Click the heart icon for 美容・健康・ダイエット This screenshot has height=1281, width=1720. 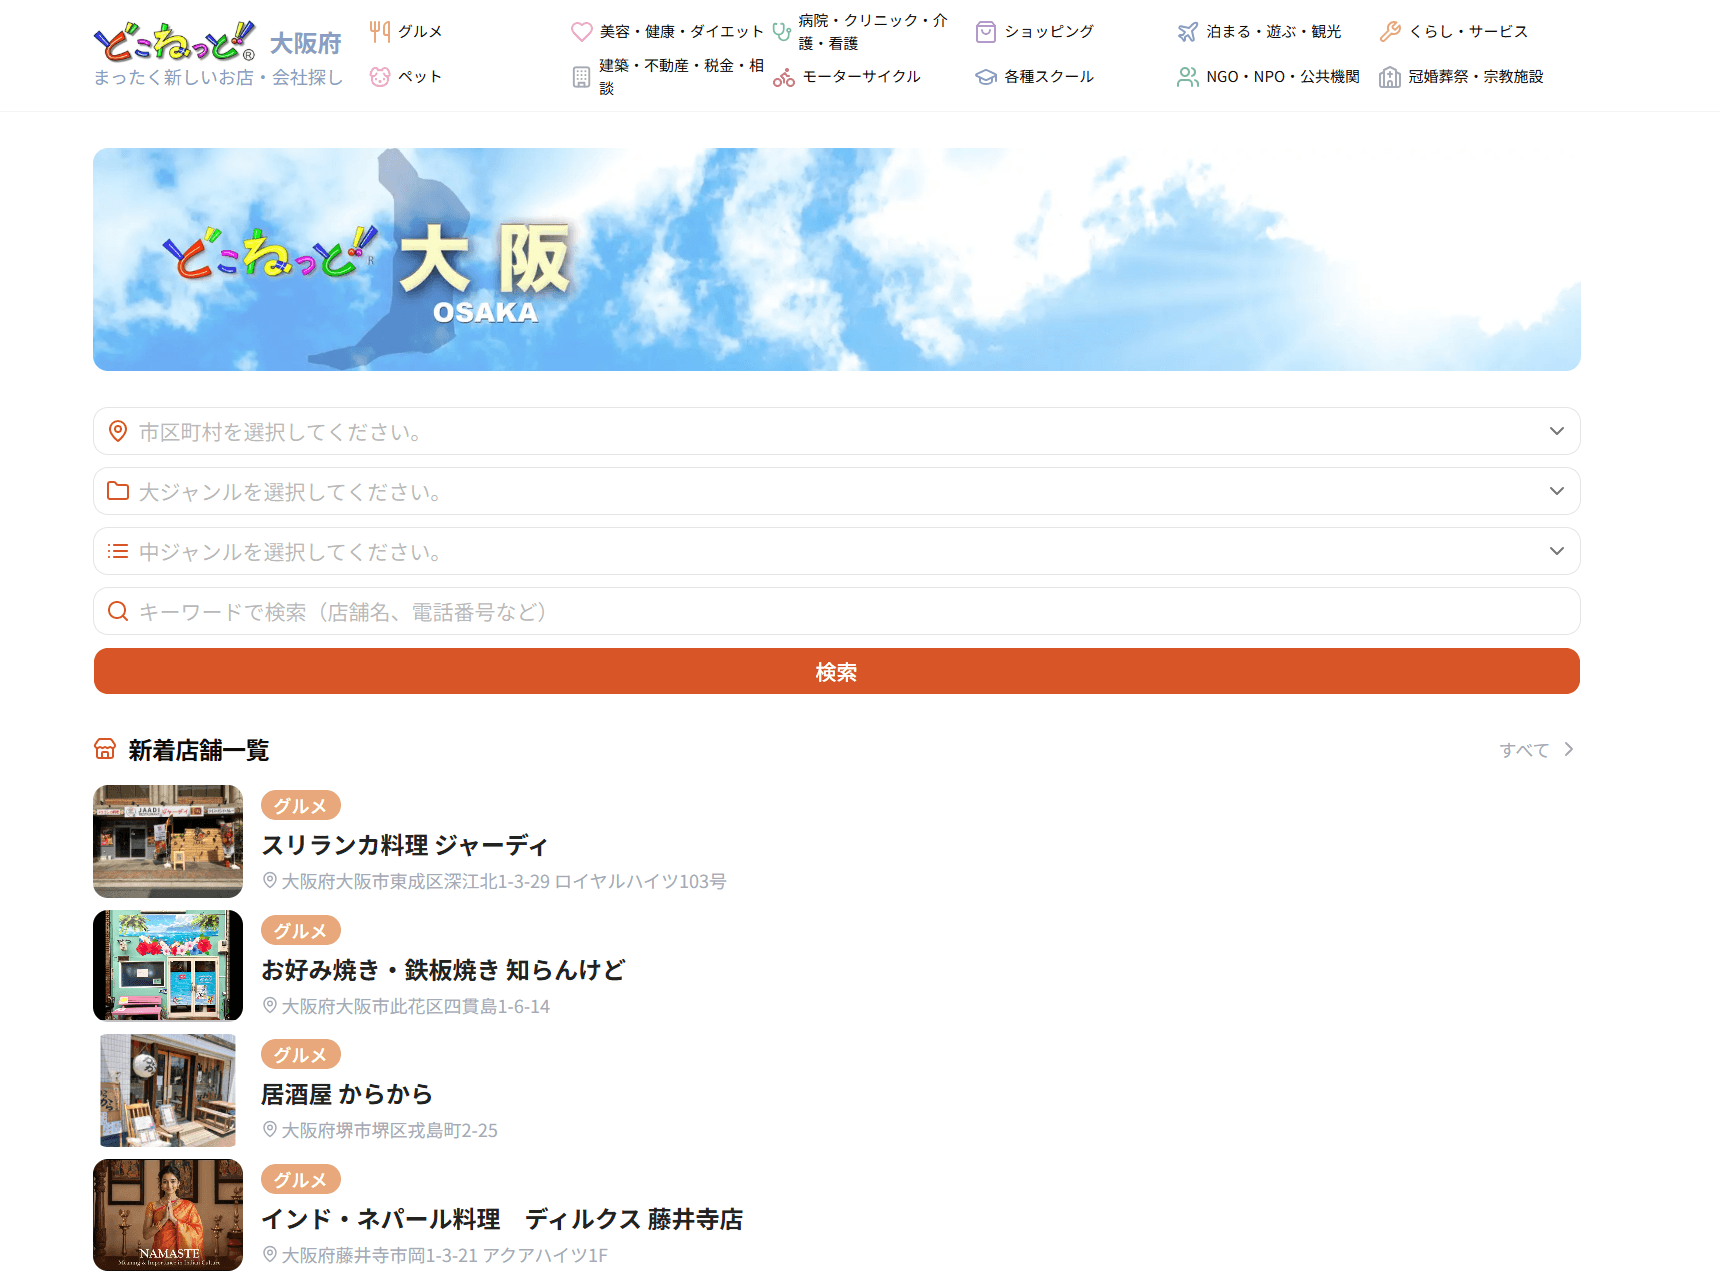582,32
